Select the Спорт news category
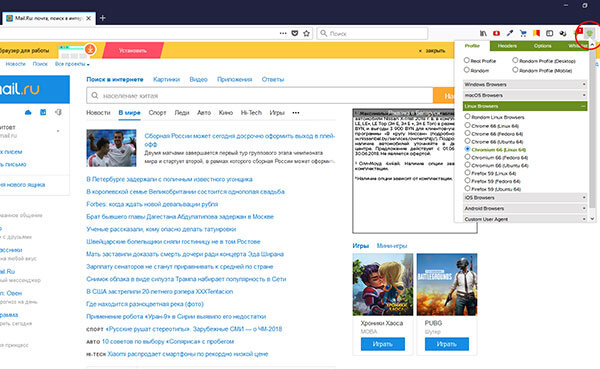The width and height of the screenshot is (600, 369). tap(157, 113)
